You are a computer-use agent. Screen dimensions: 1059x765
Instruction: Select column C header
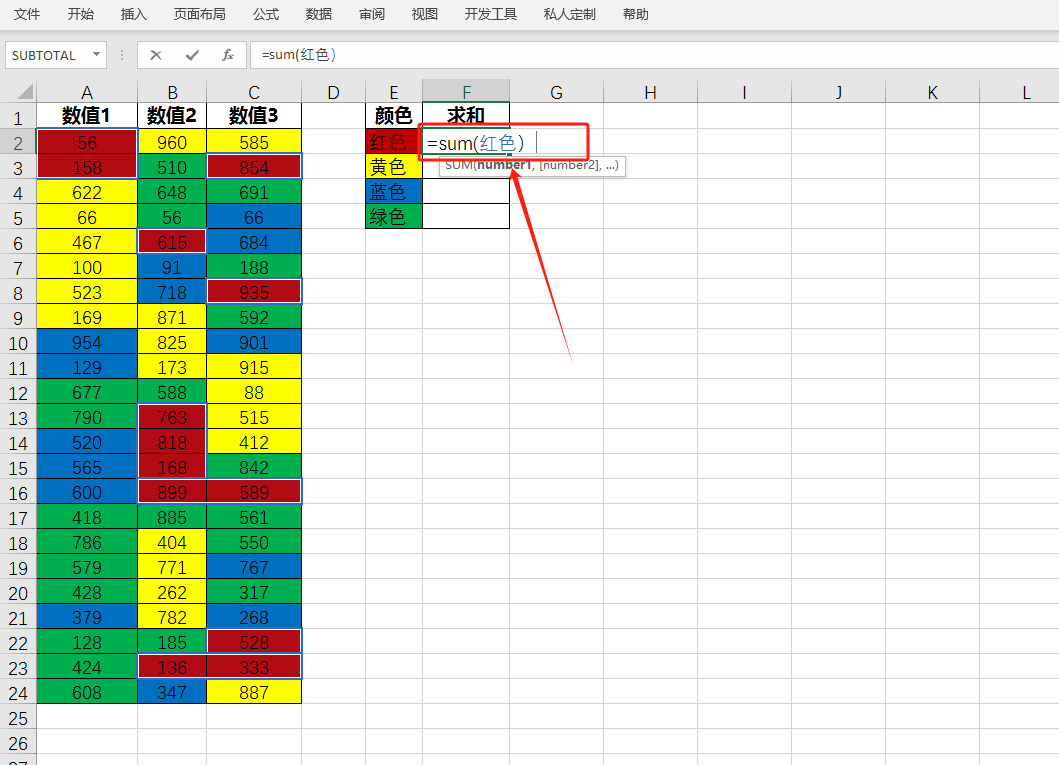click(x=254, y=92)
